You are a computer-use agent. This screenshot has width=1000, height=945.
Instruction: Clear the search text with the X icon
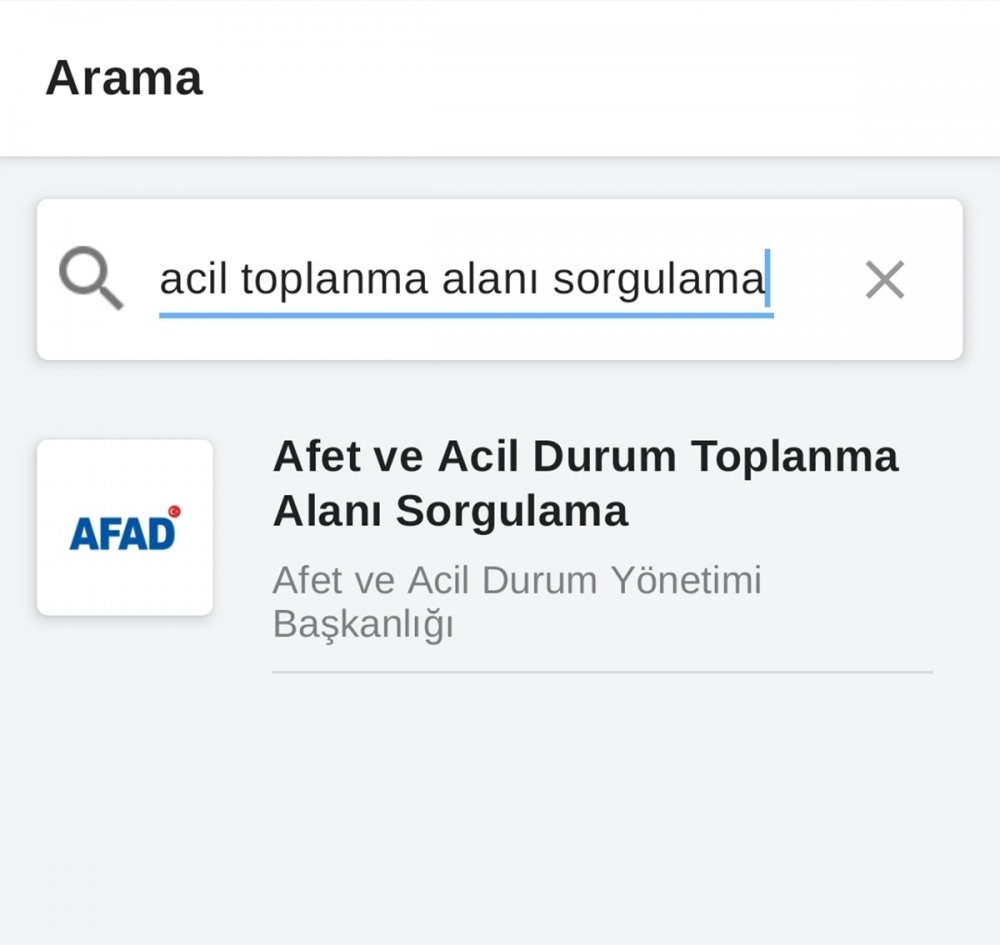(x=884, y=280)
